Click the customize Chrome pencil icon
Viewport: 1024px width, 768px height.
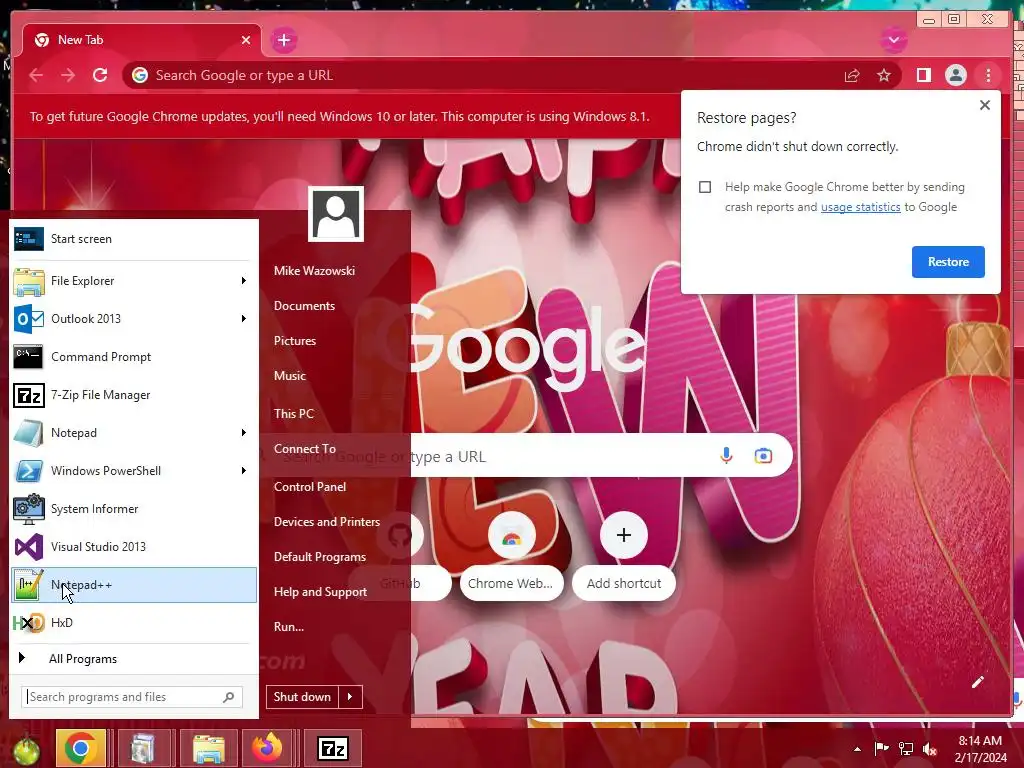pyautogui.click(x=978, y=682)
